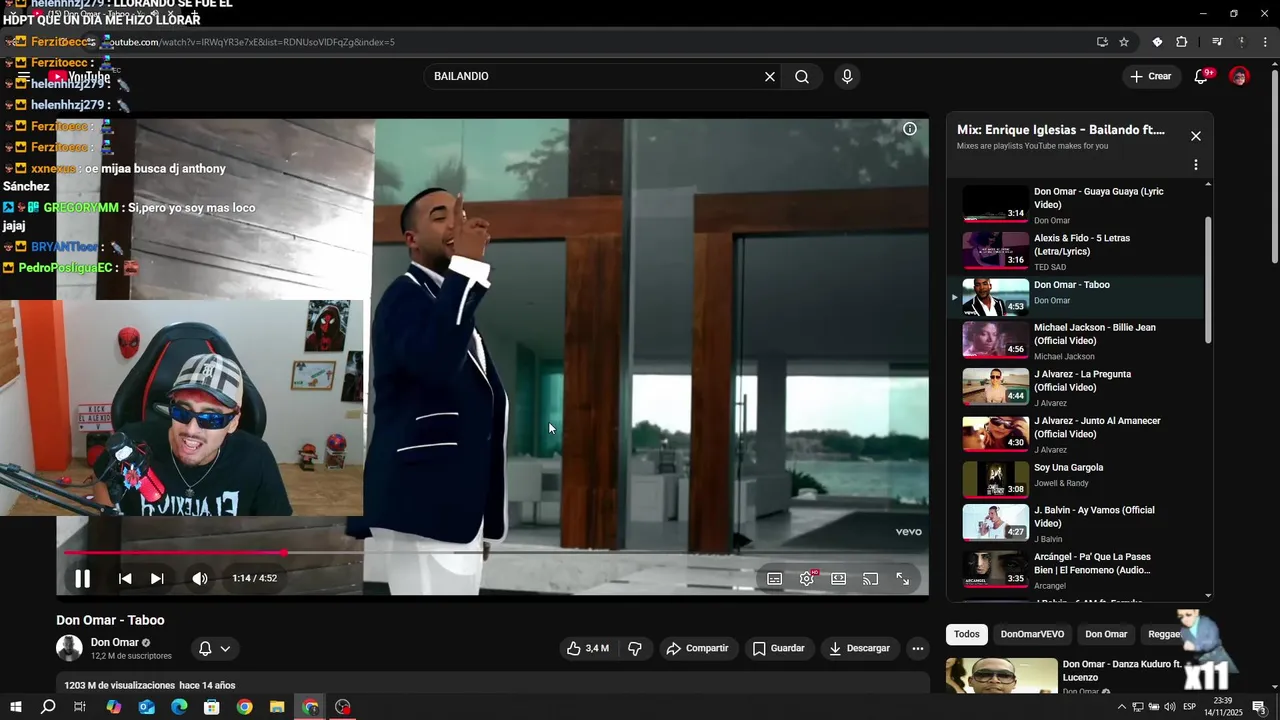The image size is (1280, 720).
Task: Open subscription notification bell dropdown
Action: click(215, 649)
